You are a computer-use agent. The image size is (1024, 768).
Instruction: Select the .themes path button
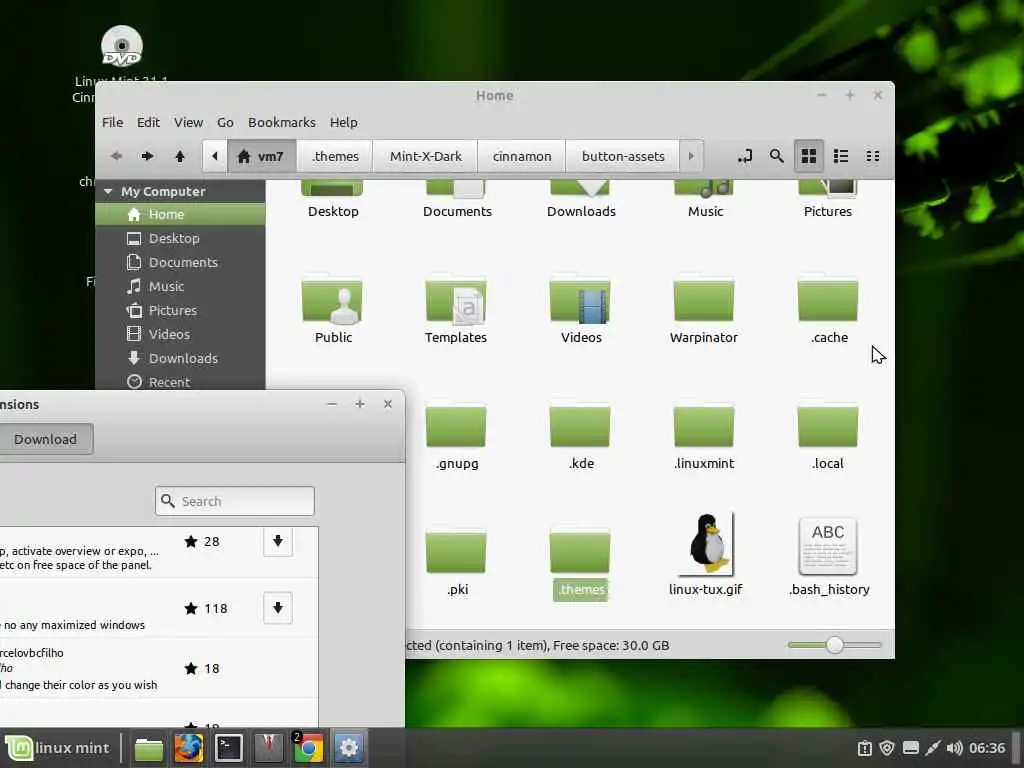point(335,156)
